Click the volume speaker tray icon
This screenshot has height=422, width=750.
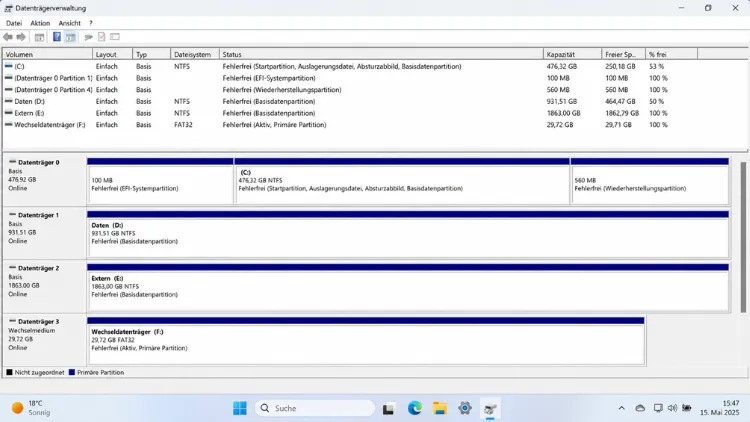[672, 408]
